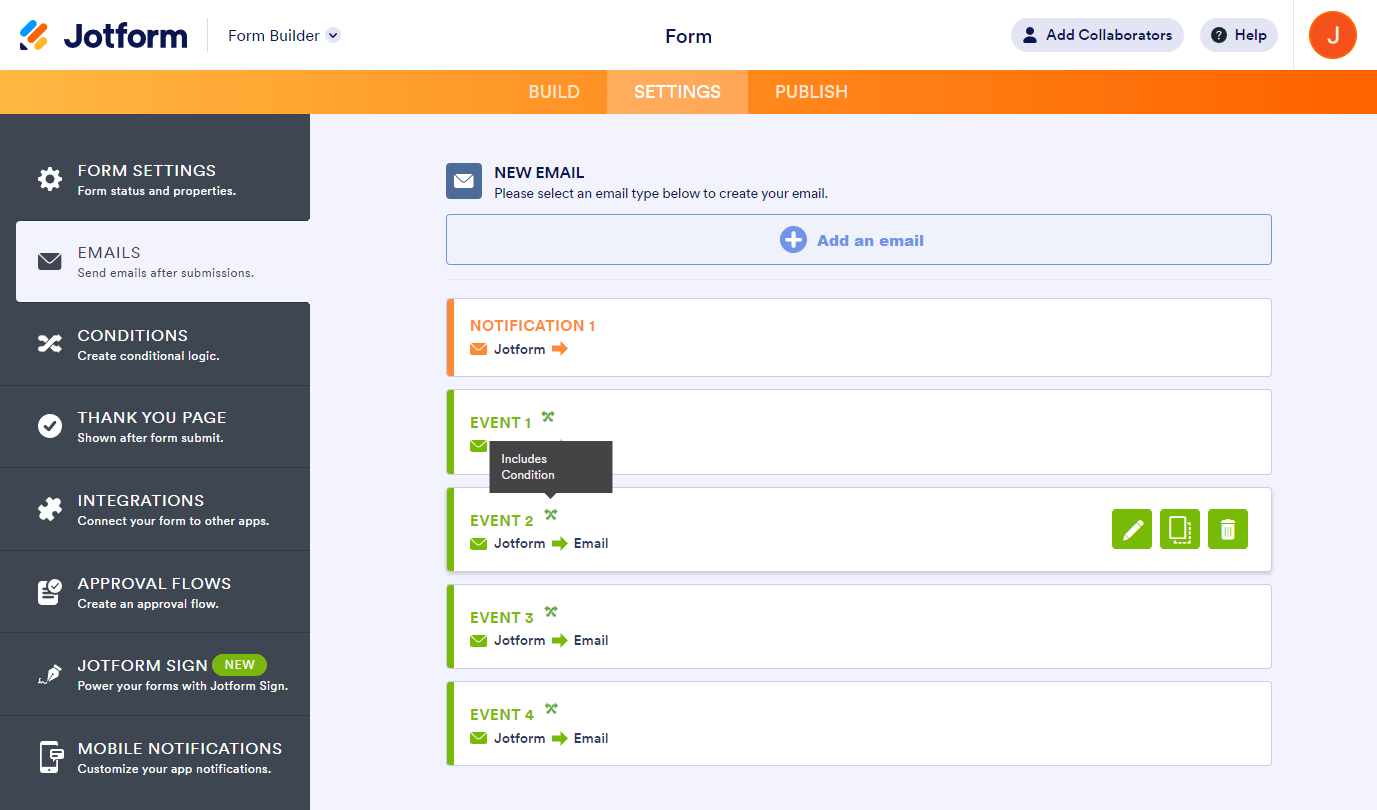Click the duplicate icon on Event 2

click(1180, 529)
